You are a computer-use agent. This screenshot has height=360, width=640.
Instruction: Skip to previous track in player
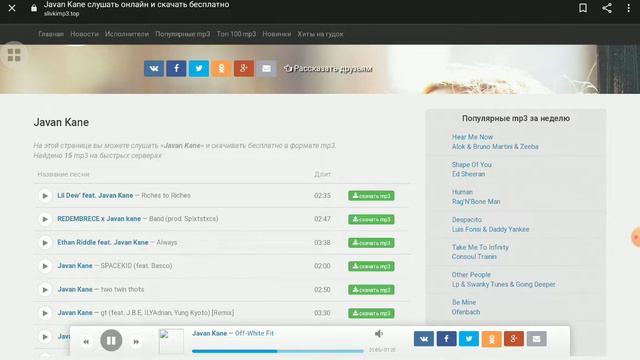(x=86, y=342)
